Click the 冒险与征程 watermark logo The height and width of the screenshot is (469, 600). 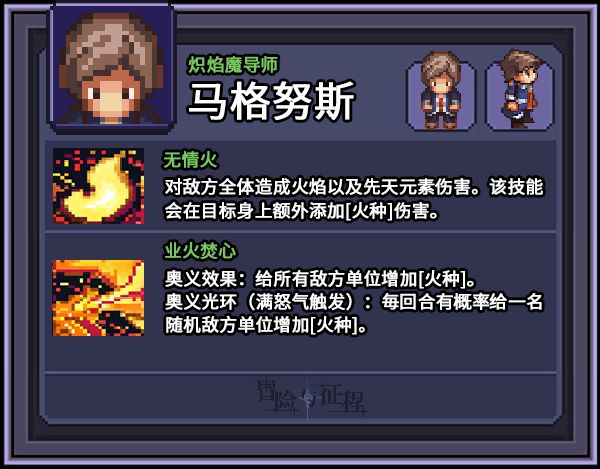(312, 398)
